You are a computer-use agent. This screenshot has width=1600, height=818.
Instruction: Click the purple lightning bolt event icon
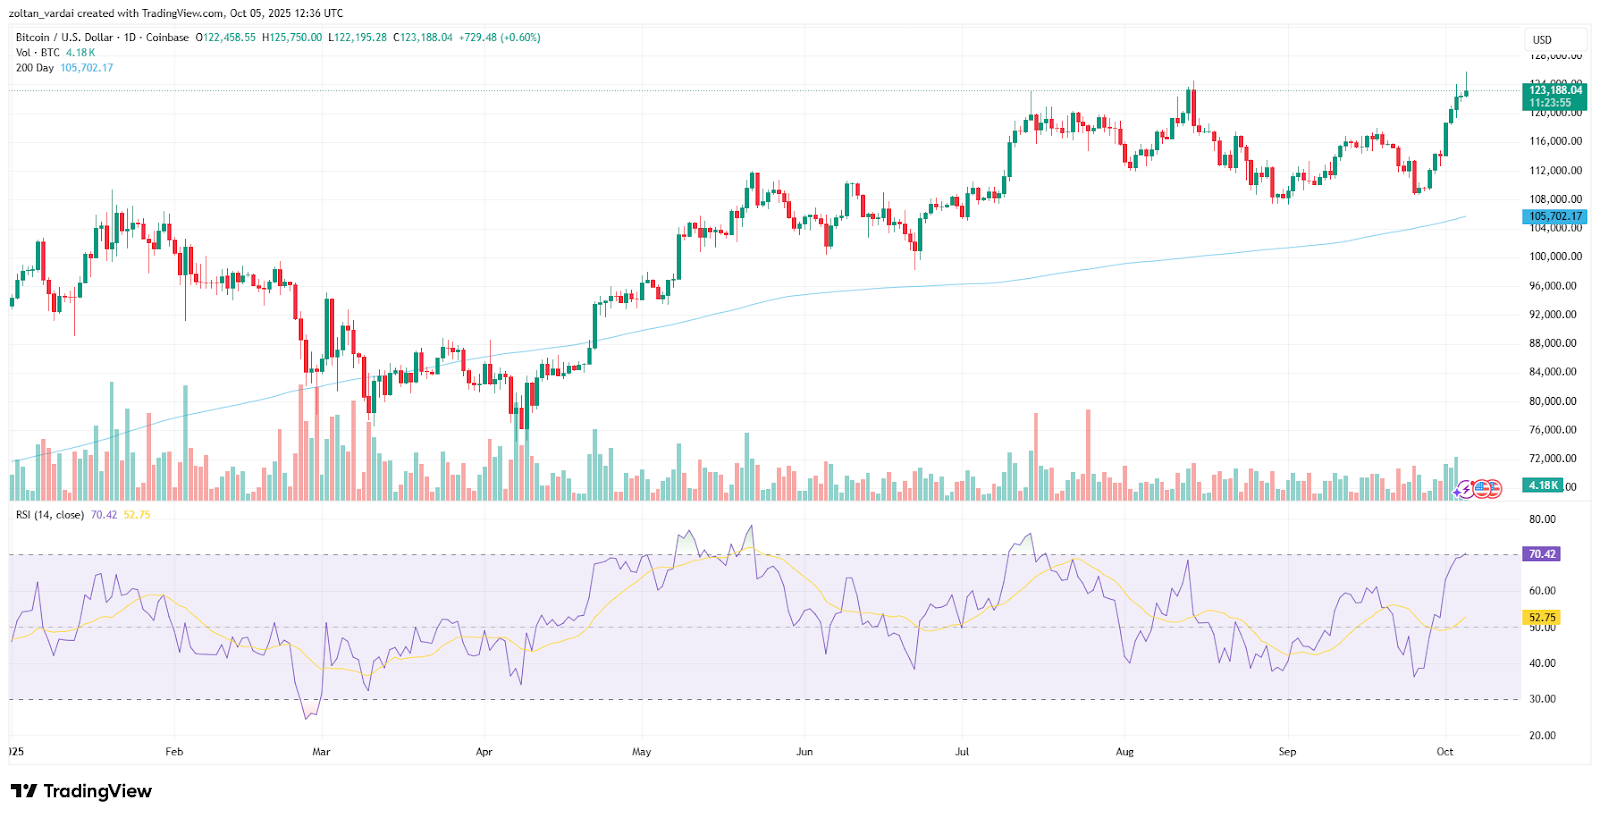coord(1467,489)
